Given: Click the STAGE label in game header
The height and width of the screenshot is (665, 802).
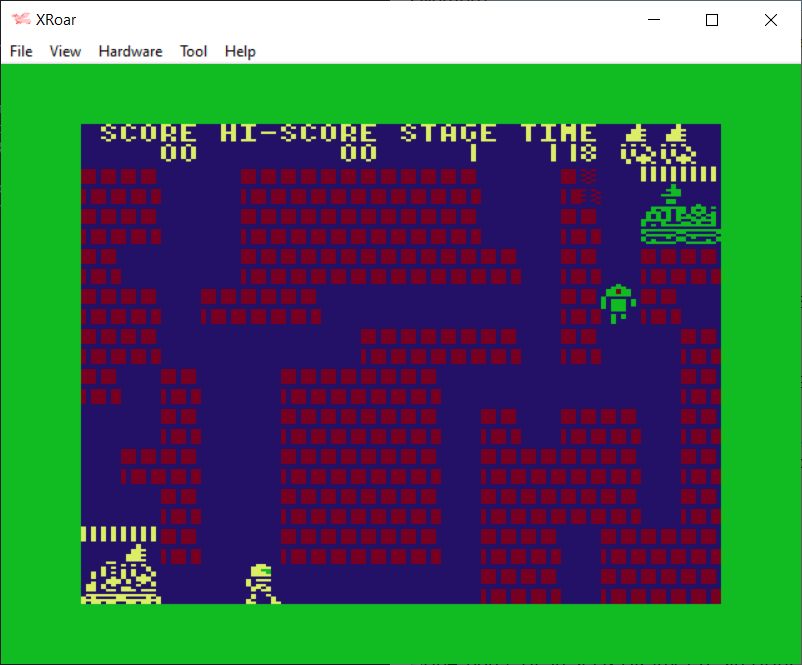Looking at the screenshot, I should tap(448, 133).
